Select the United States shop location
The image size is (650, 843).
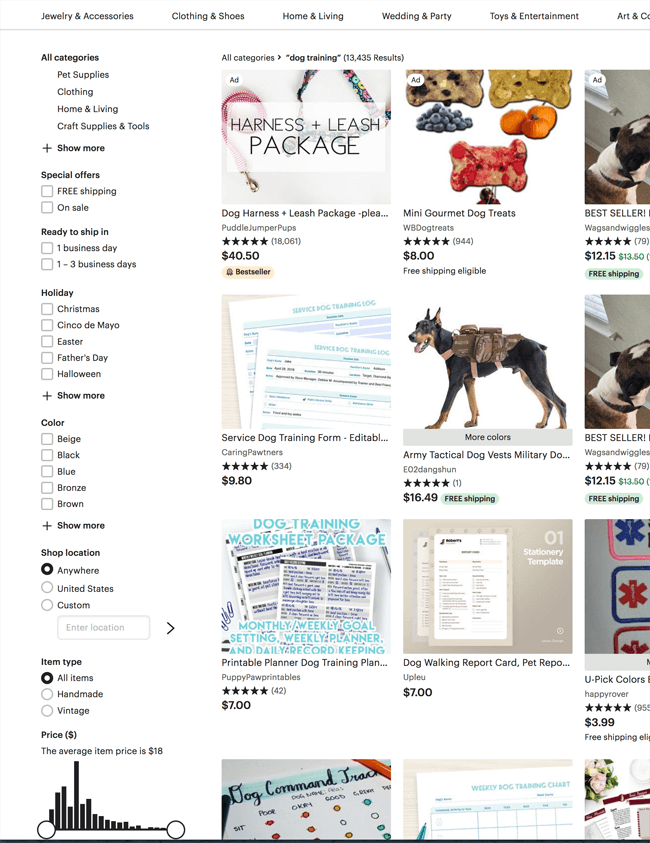(x=47, y=588)
